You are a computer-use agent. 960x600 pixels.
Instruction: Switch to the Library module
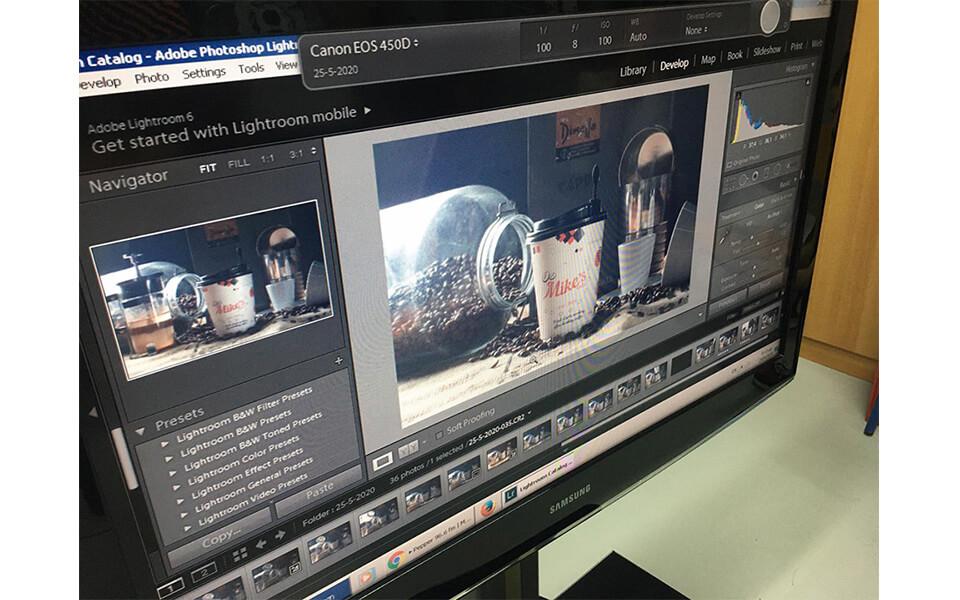[632, 71]
